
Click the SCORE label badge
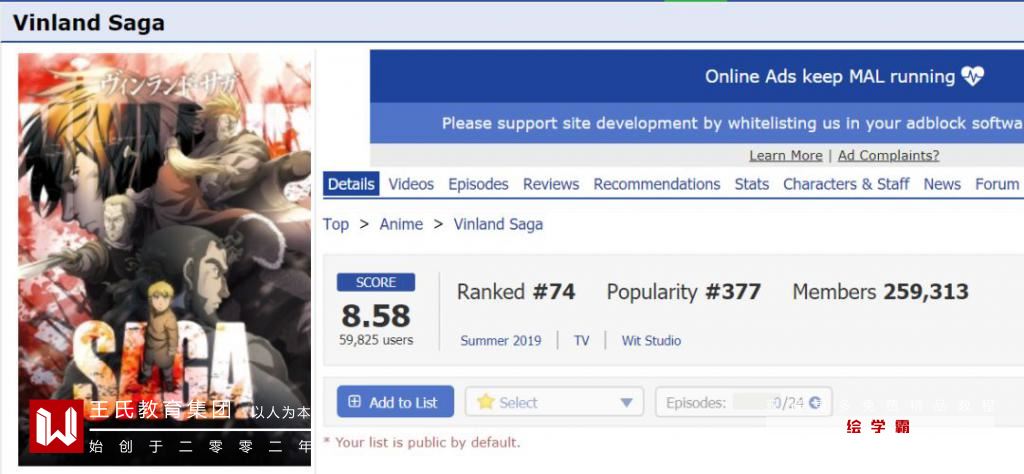tap(376, 283)
